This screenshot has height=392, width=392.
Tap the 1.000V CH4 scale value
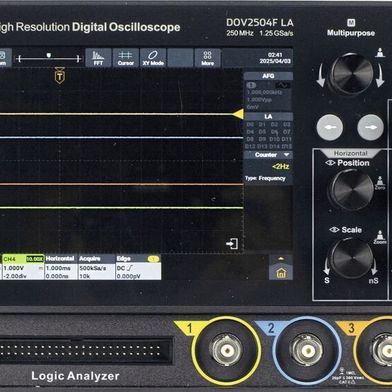pyautogui.click(x=14, y=268)
